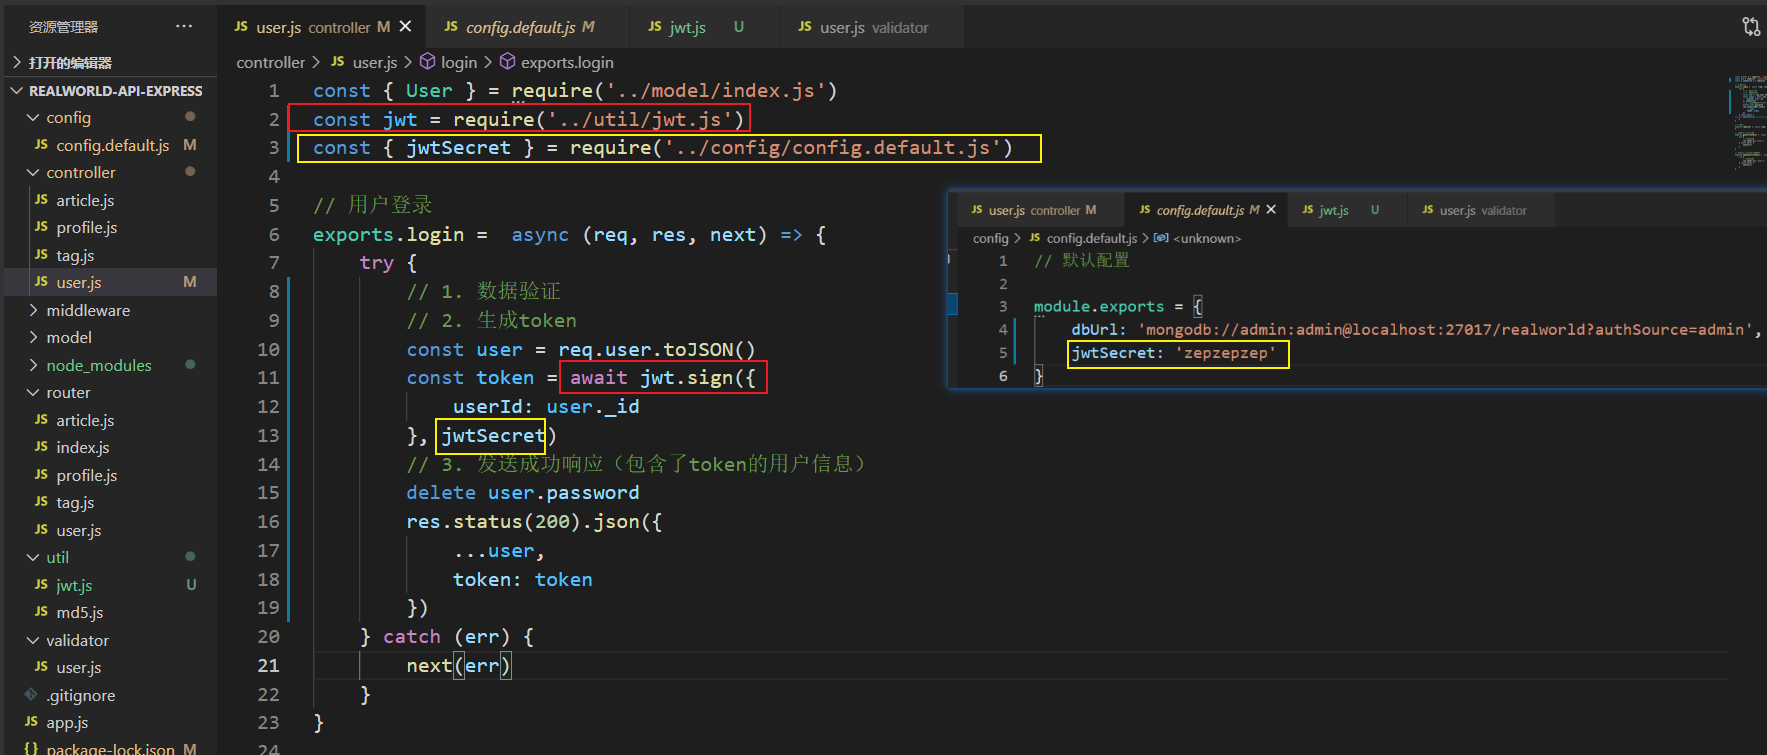The height and width of the screenshot is (755, 1767).
Task: Expand the middleware folder
Action: (x=33, y=311)
